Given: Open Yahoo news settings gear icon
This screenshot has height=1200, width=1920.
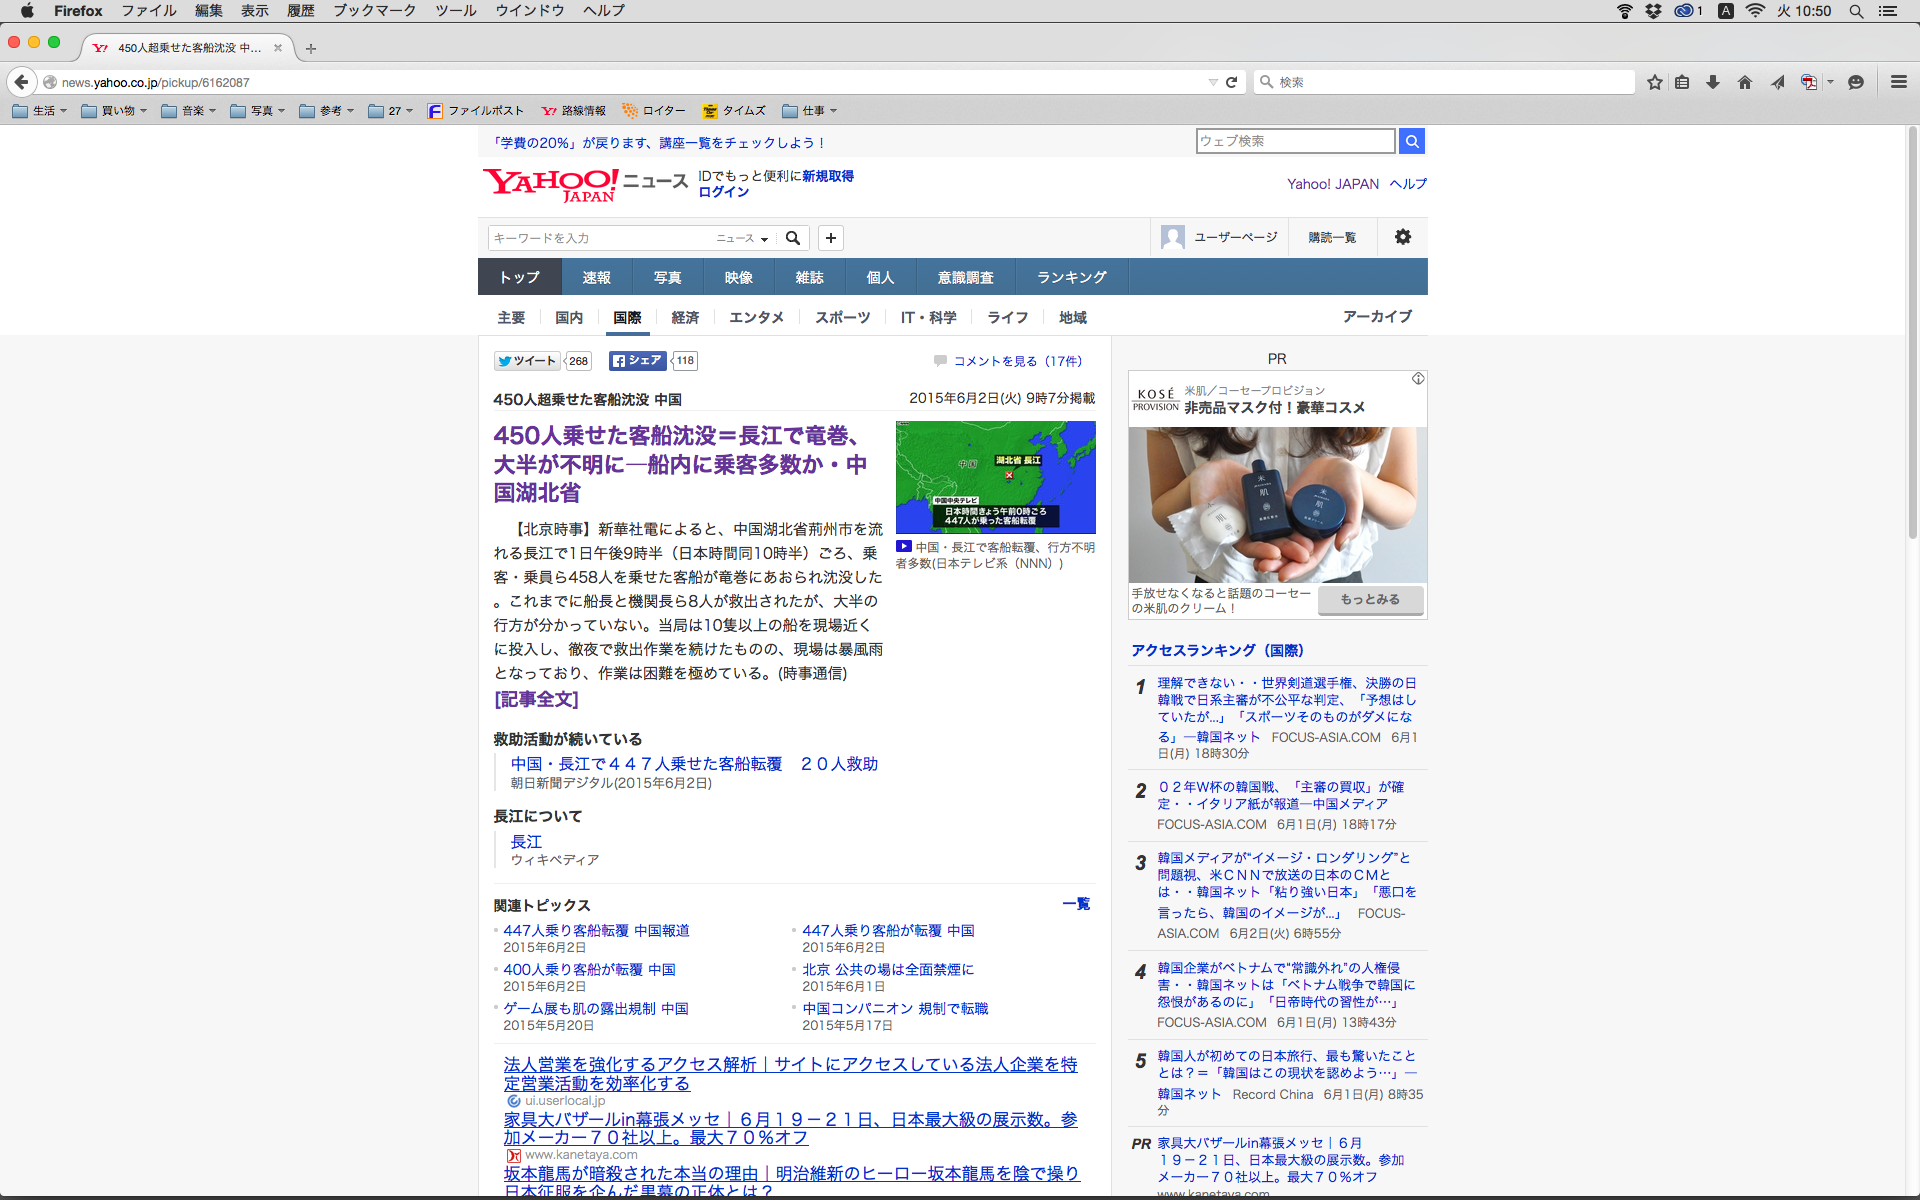Looking at the screenshot, I should pos(1403,237).
